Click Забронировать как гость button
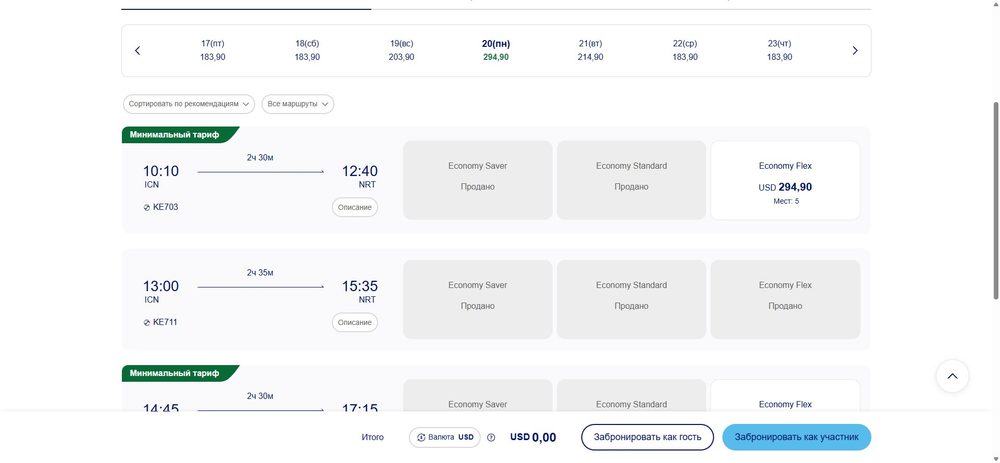The width and height of the screenshot is (1000, 463). (647, 437)
